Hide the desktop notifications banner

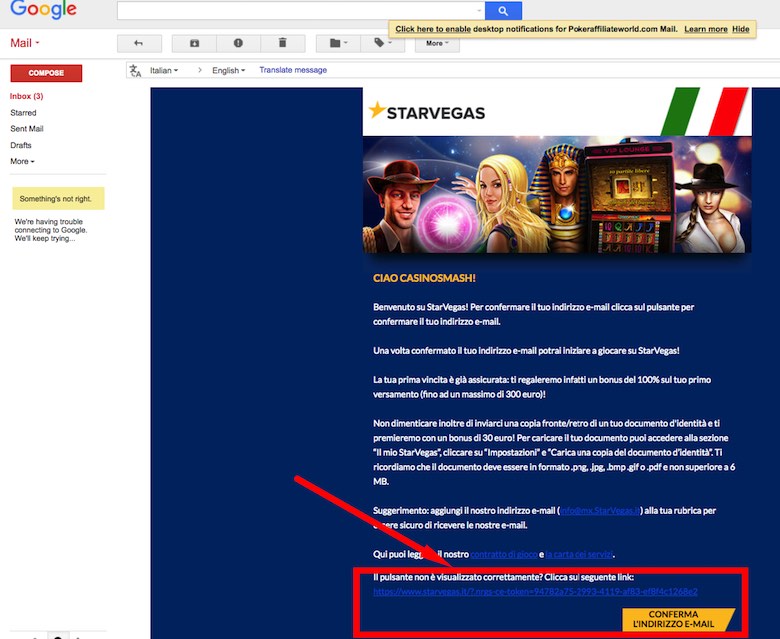tap(741, 29)
